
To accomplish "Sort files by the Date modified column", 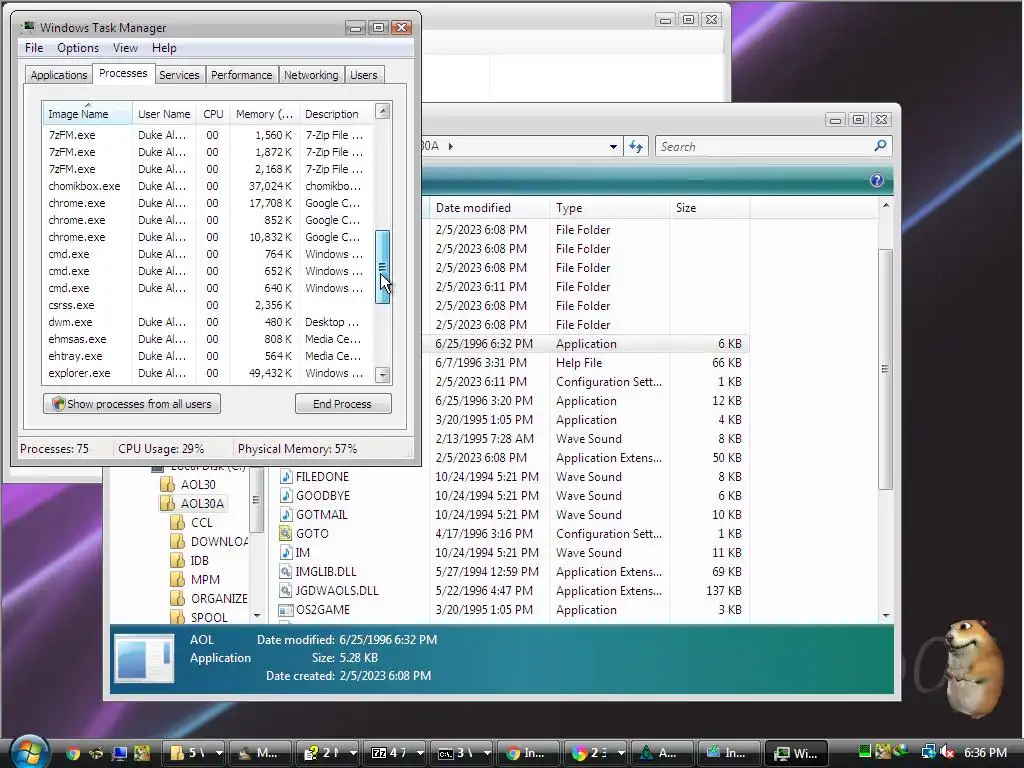I will pos(488,208).
